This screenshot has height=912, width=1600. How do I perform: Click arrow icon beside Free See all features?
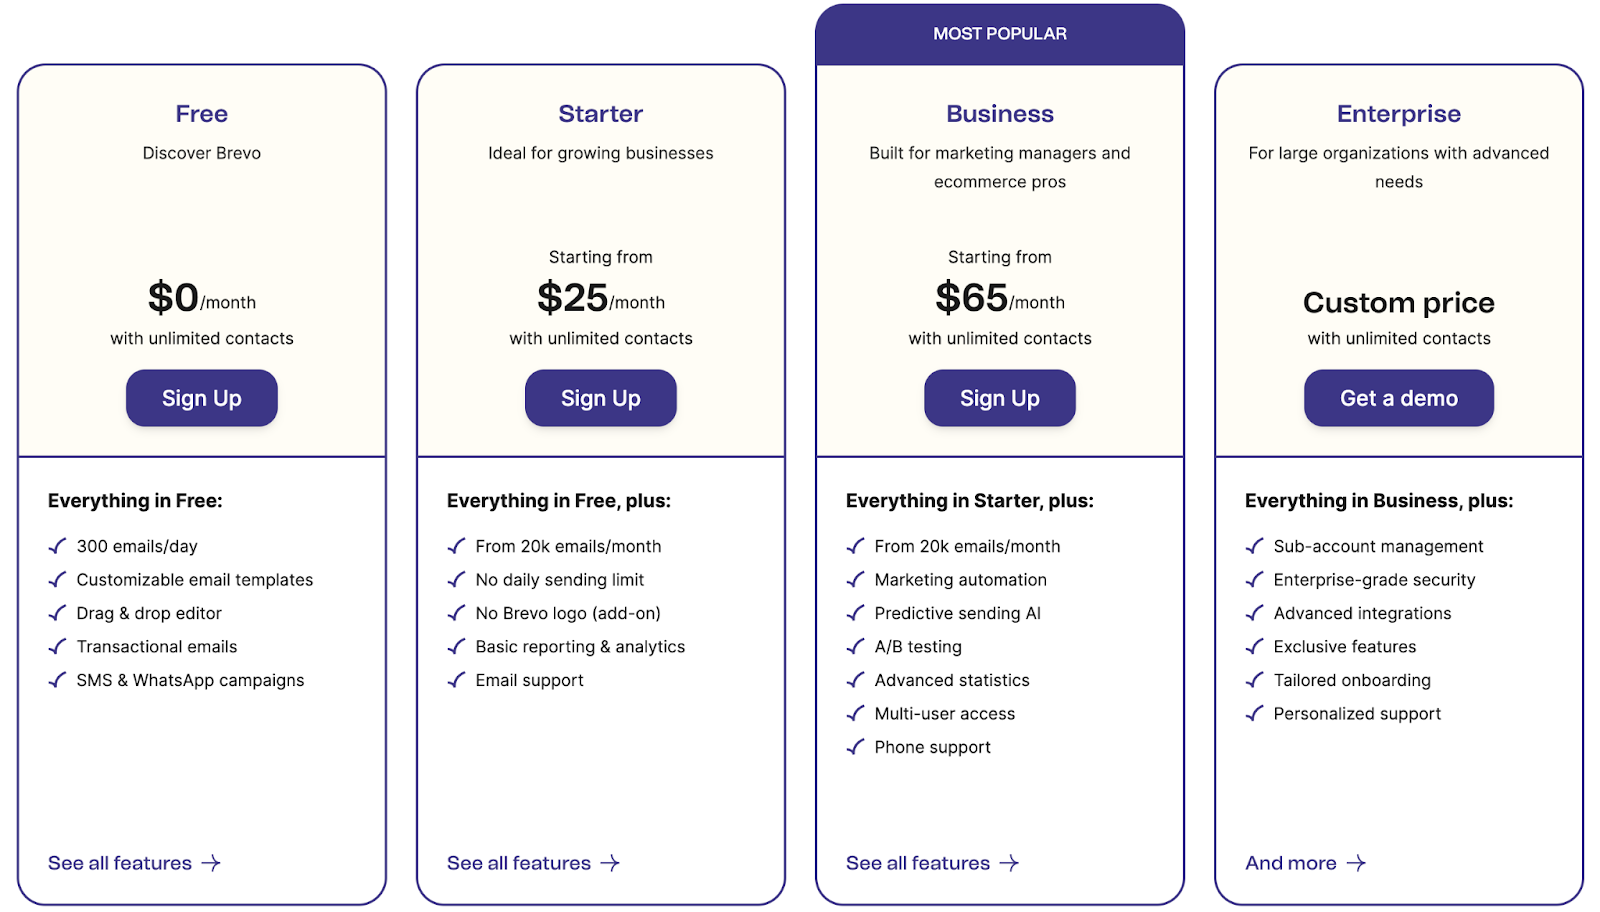(211, 863)
